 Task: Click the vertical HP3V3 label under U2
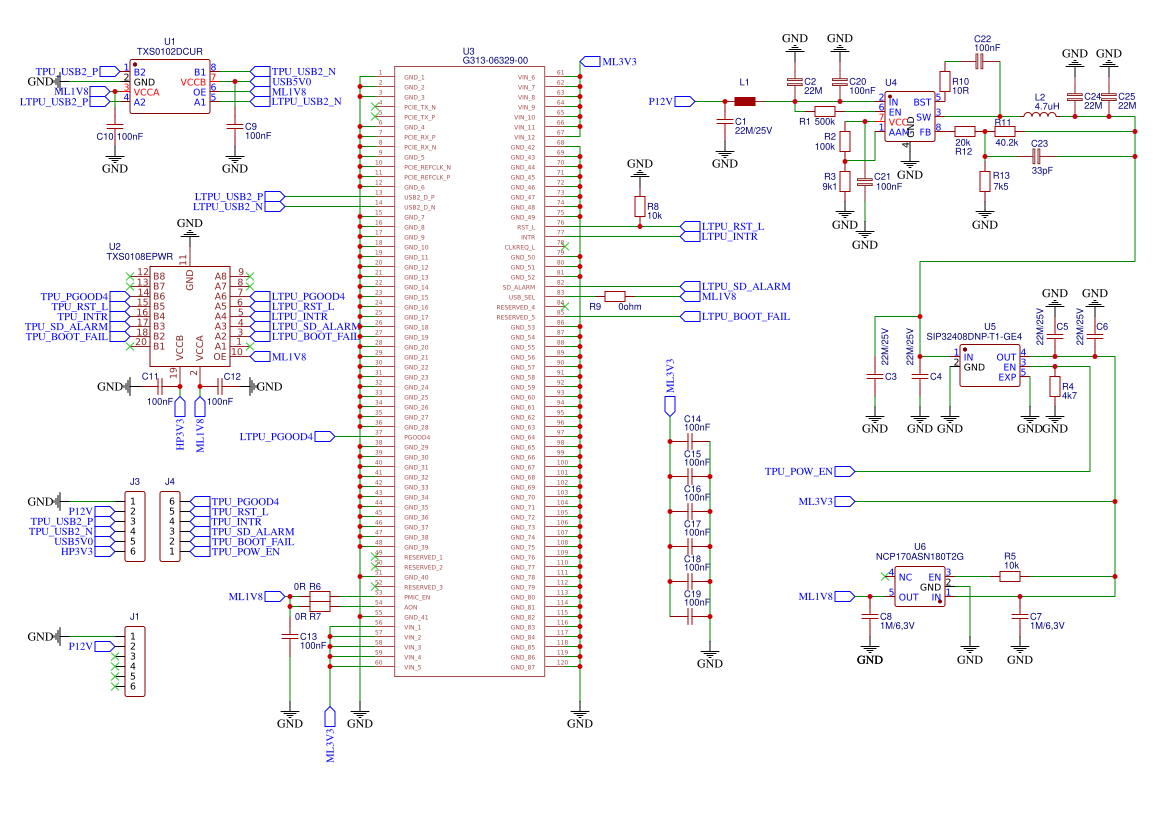coord(180,424)
